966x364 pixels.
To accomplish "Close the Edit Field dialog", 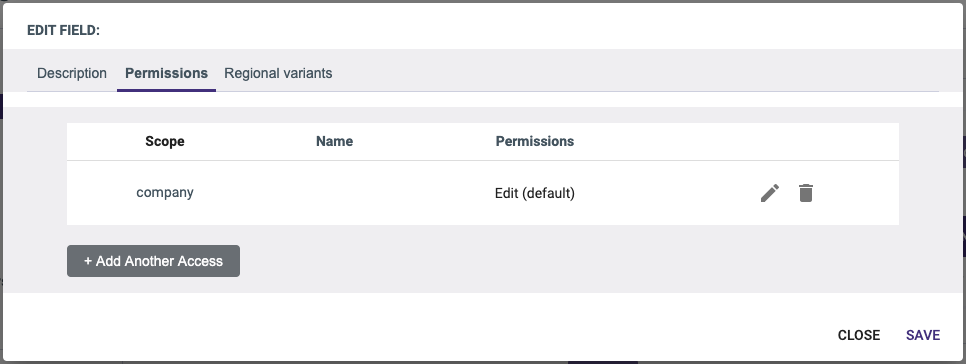I will coord(858,335).
